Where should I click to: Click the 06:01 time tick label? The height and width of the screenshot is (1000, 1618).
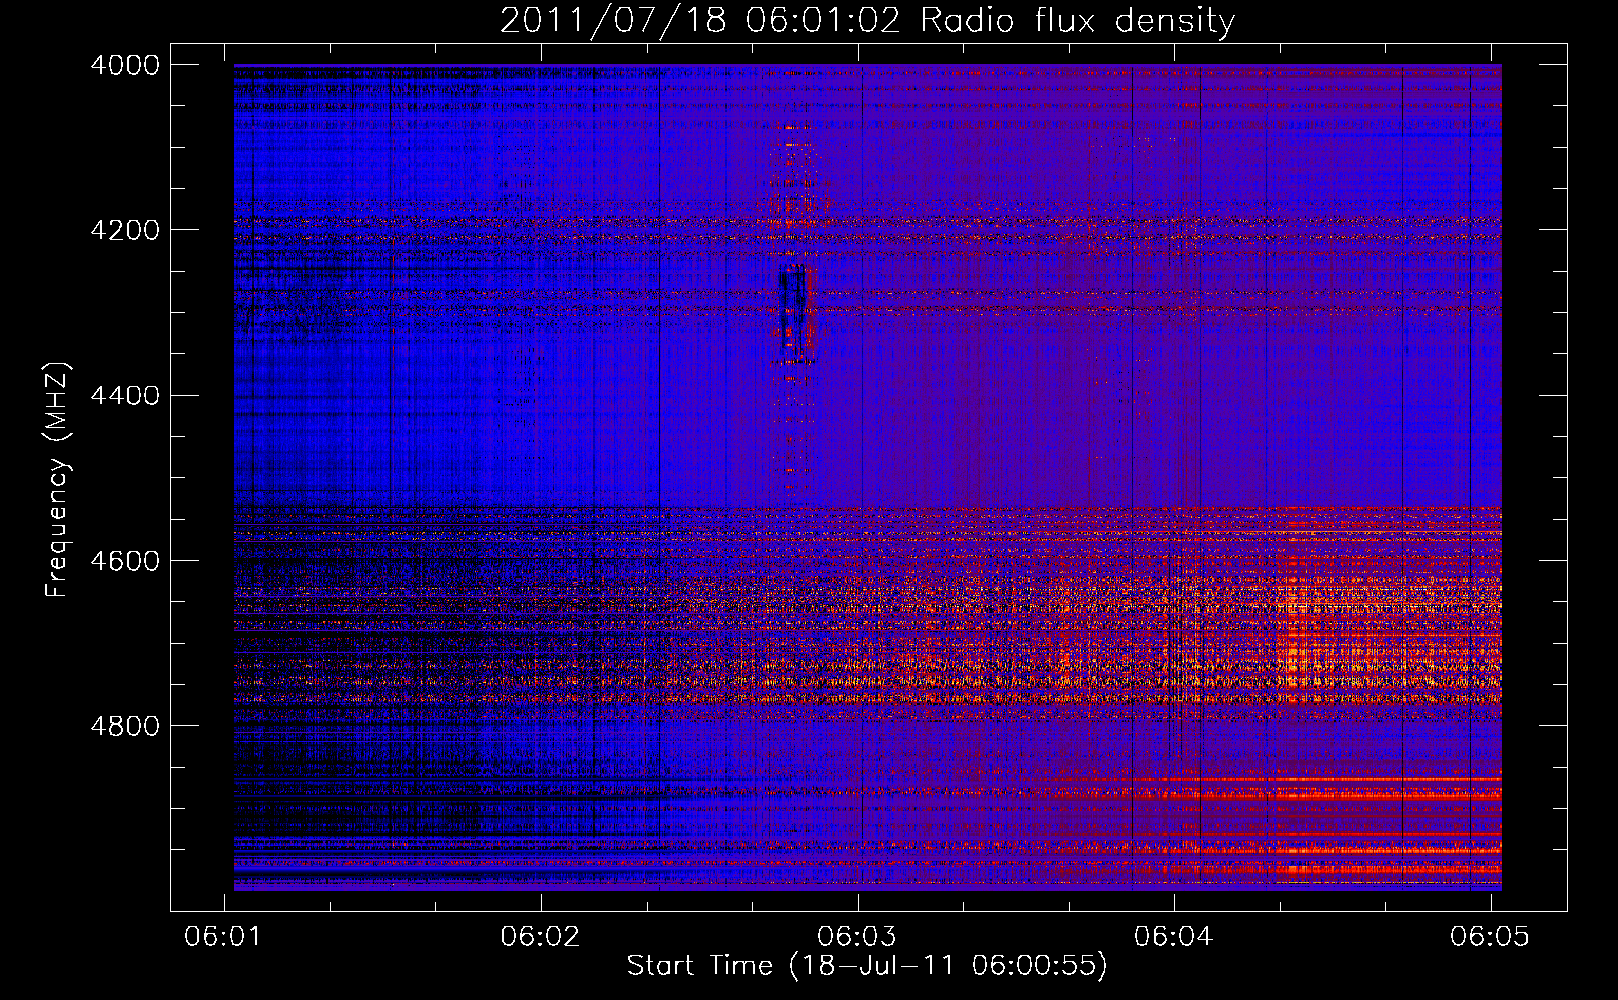[x=225, y=936]
